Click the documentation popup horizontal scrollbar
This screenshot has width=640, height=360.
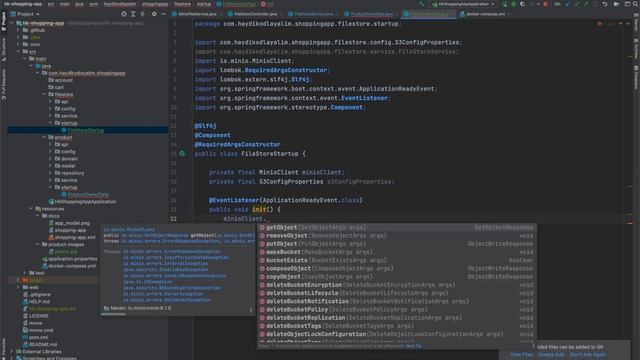pyautogui.click(x=113, y=314)
